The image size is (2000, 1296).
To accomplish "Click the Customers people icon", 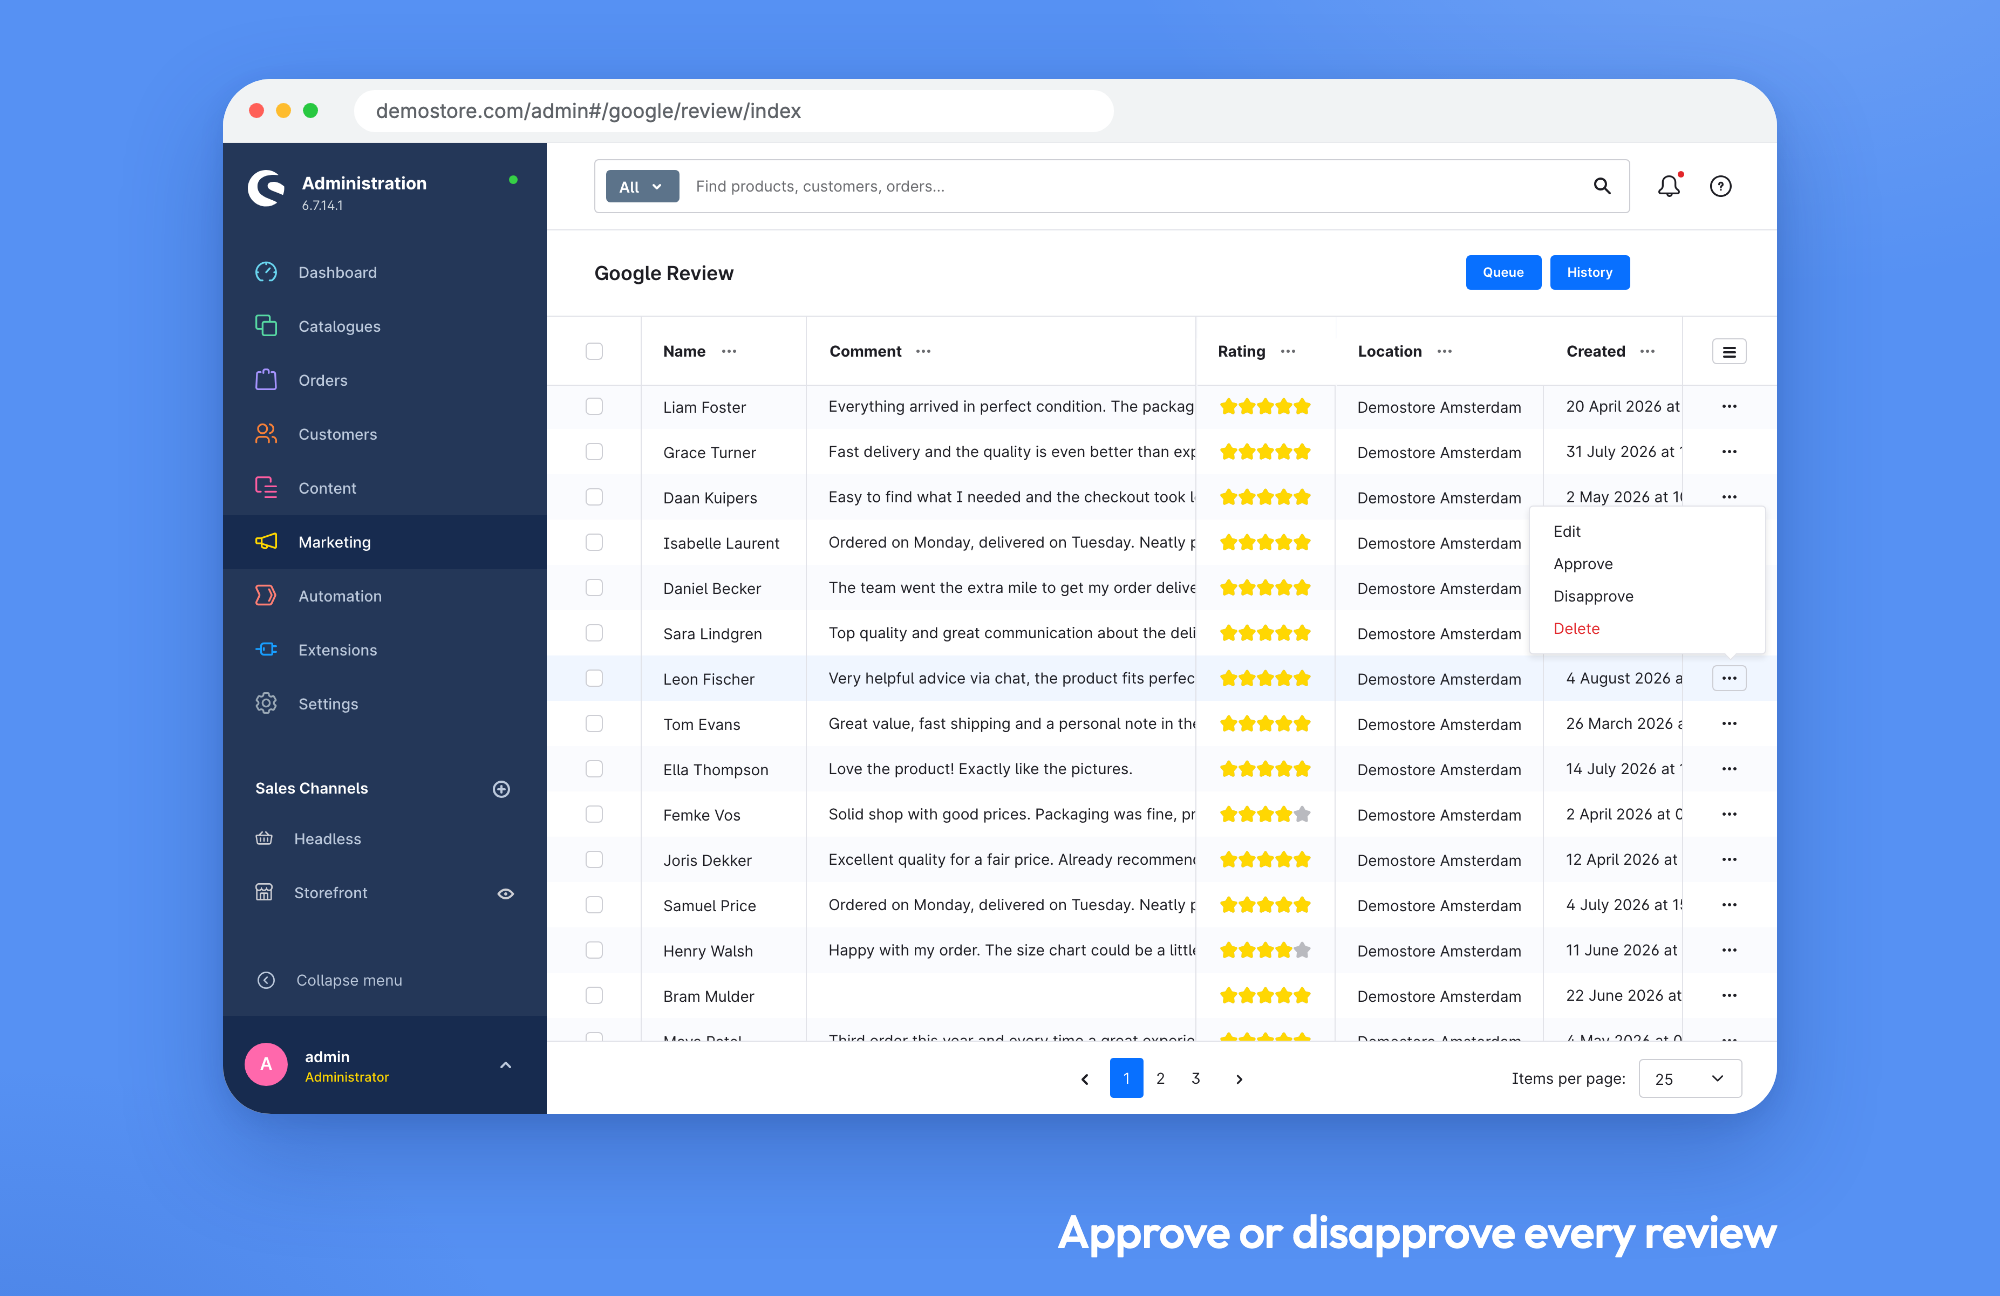I will click(x=266, y=434).
